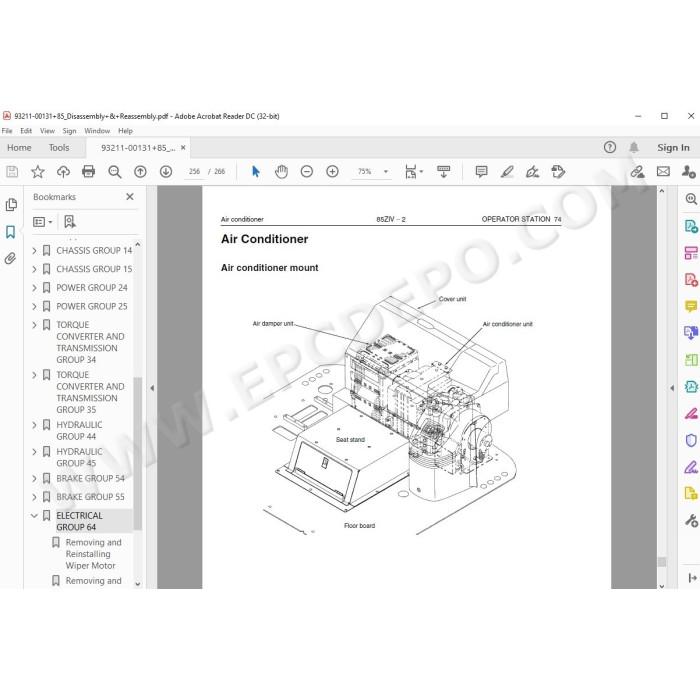Expand CHASSIS GROUP 14 bookmark
The height and width of the screenshot is (700, 700).
tap(34, 251)
